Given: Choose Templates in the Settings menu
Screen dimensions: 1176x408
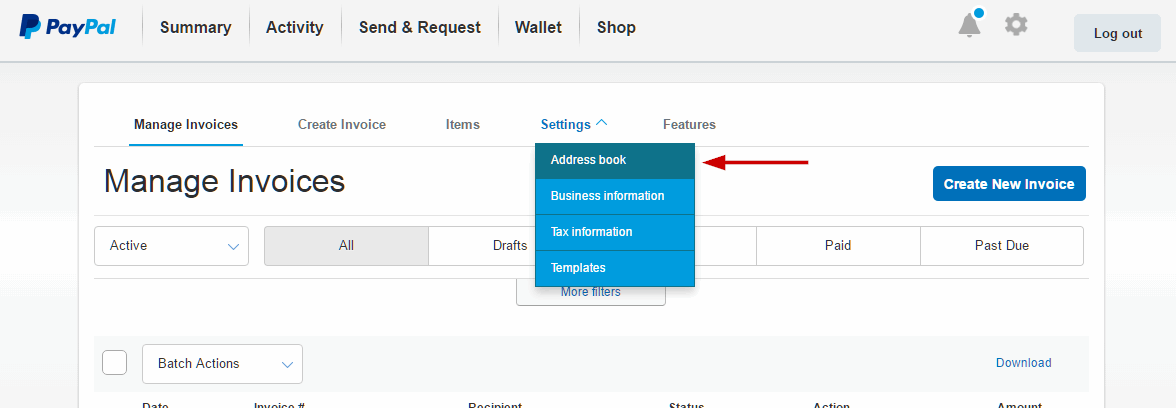Looking at the screenshot, I should point(615,268).
